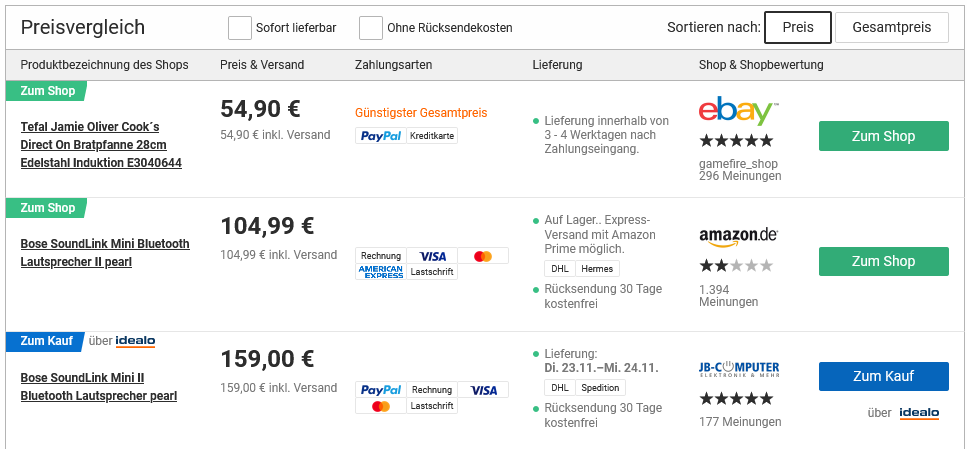Sort offers by Gesamtpreis
The image size is (967, 449).
(x=891, y=28)
